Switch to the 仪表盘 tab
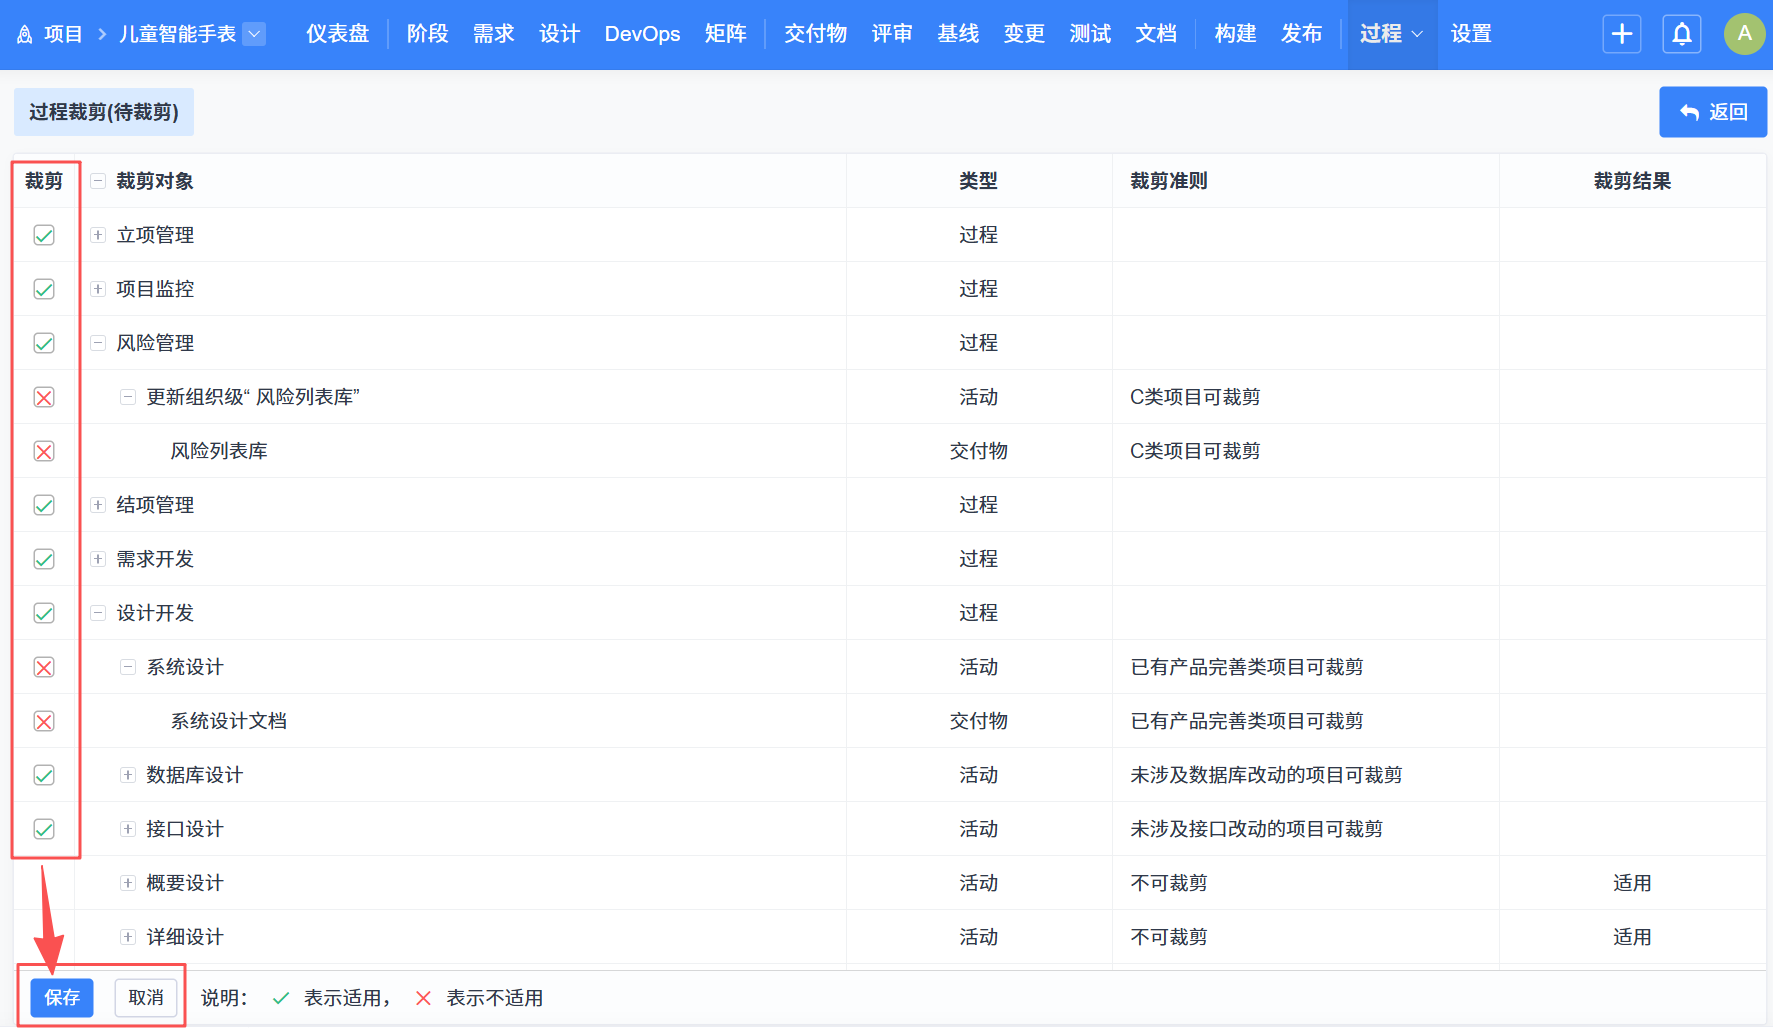This screenshot has width=1773, height=1028. pos(337,34)
